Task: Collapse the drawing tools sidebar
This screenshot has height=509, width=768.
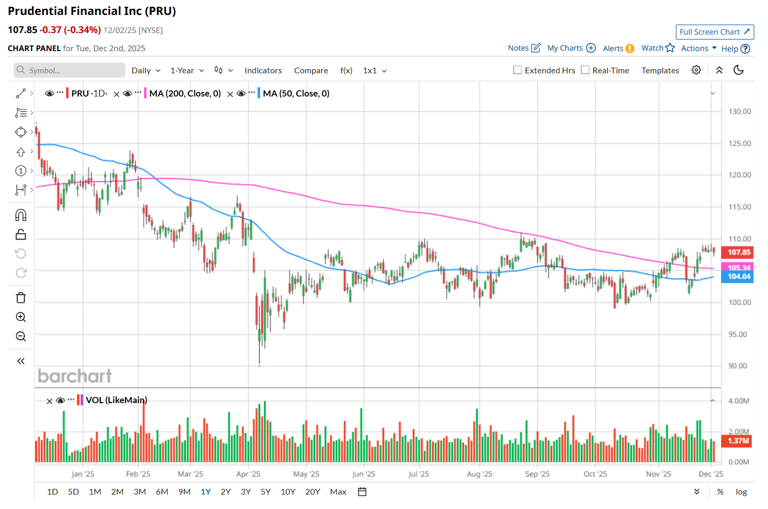Action: tap(20, 361)
